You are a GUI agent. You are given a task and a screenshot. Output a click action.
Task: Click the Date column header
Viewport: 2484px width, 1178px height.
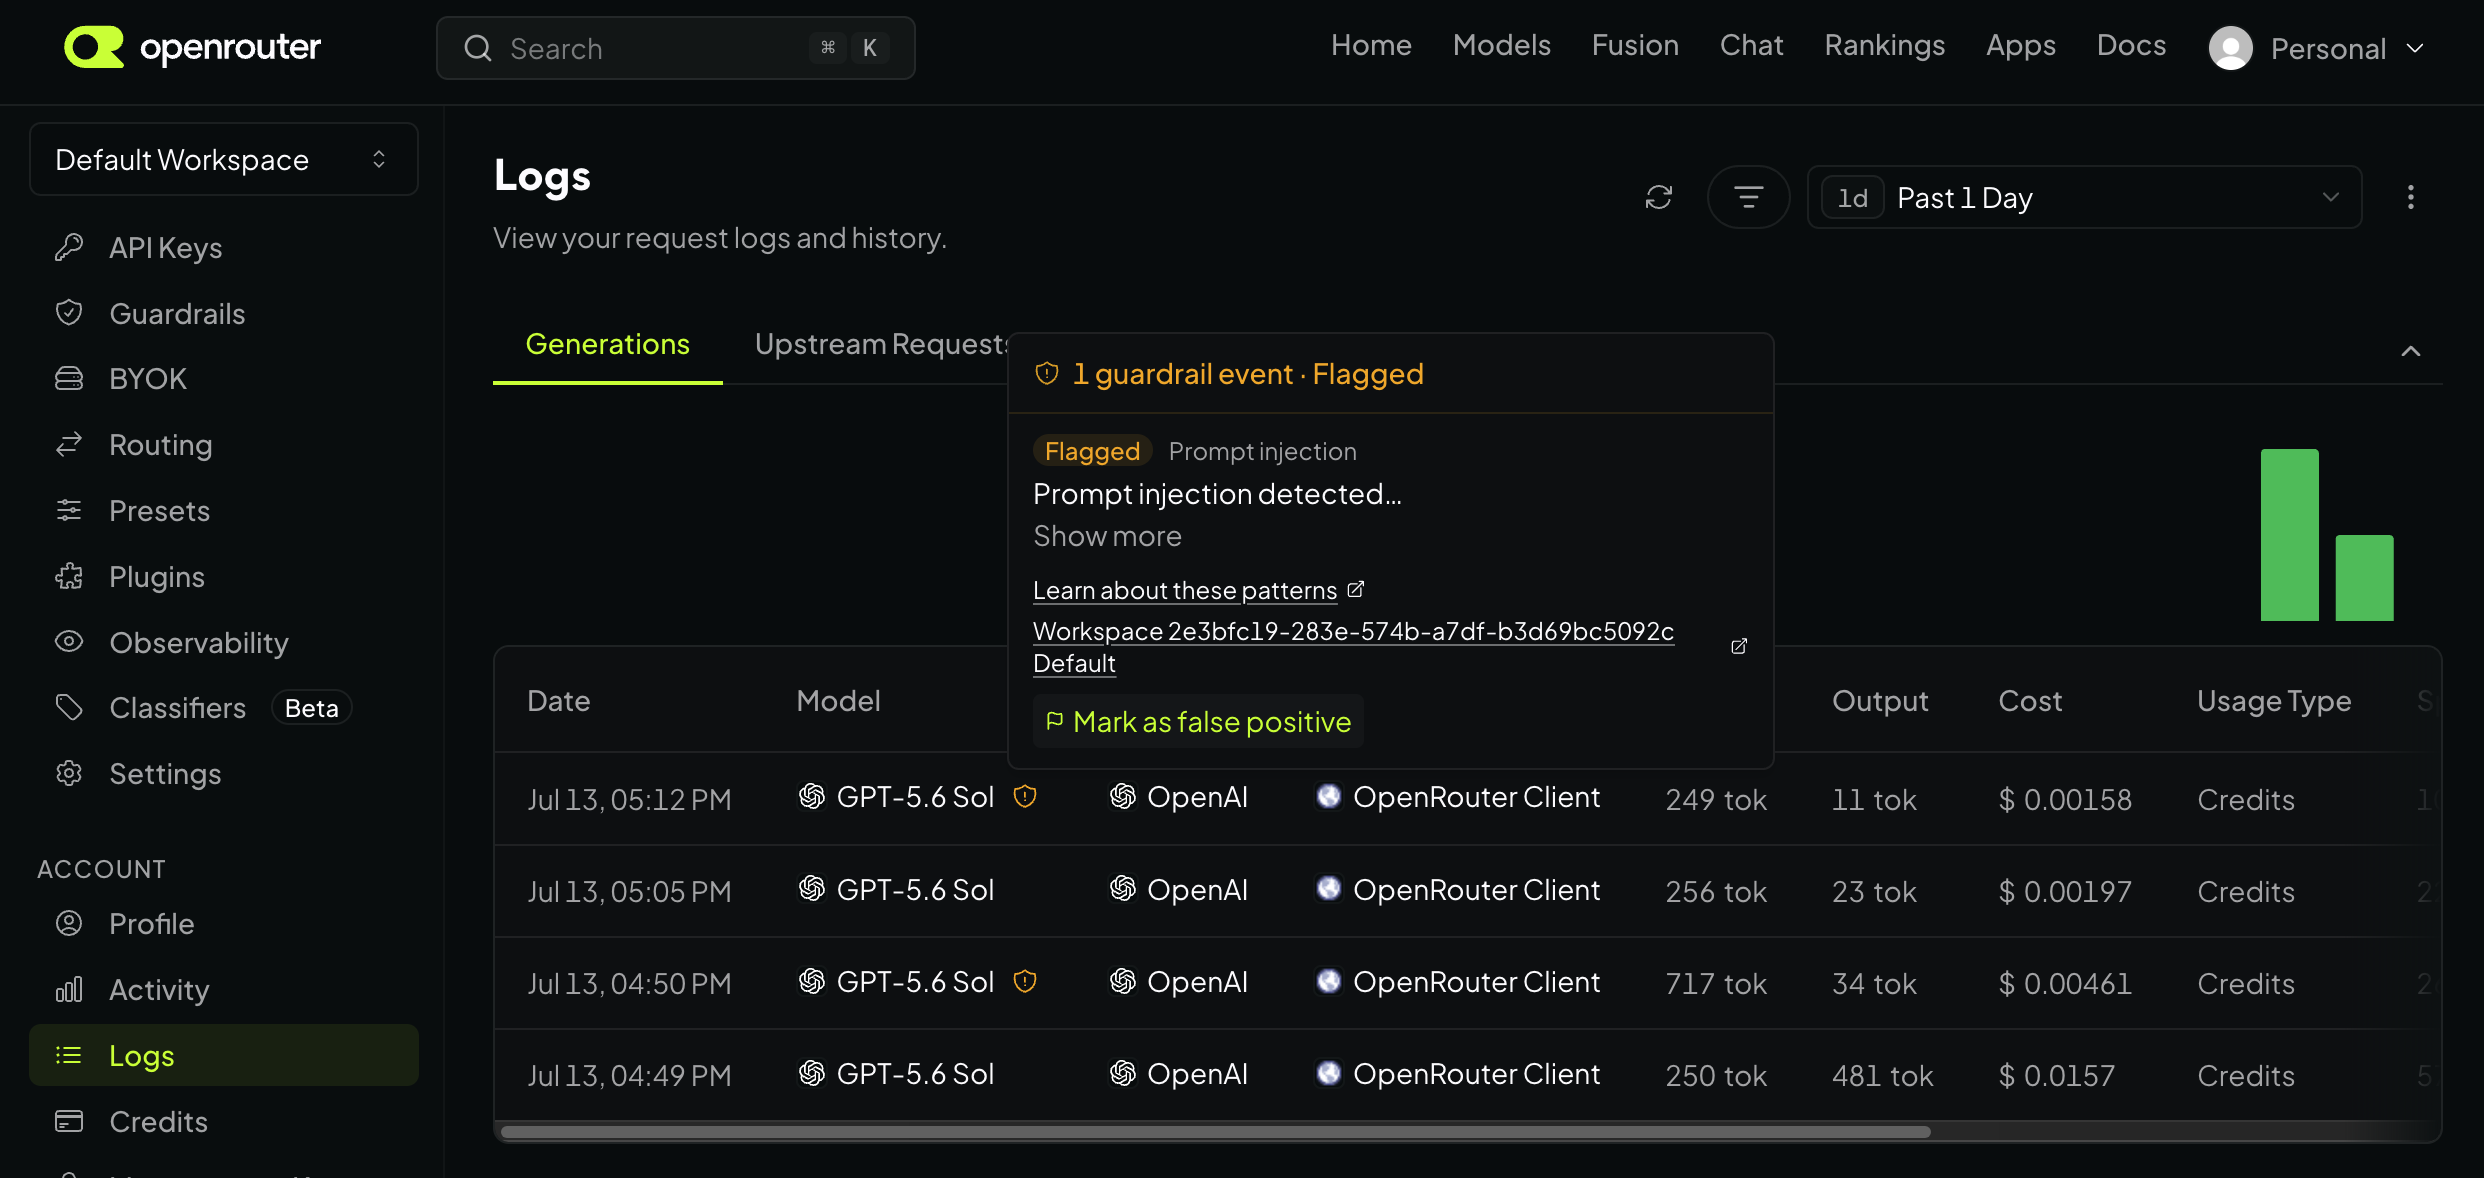(x=559, y=701)
